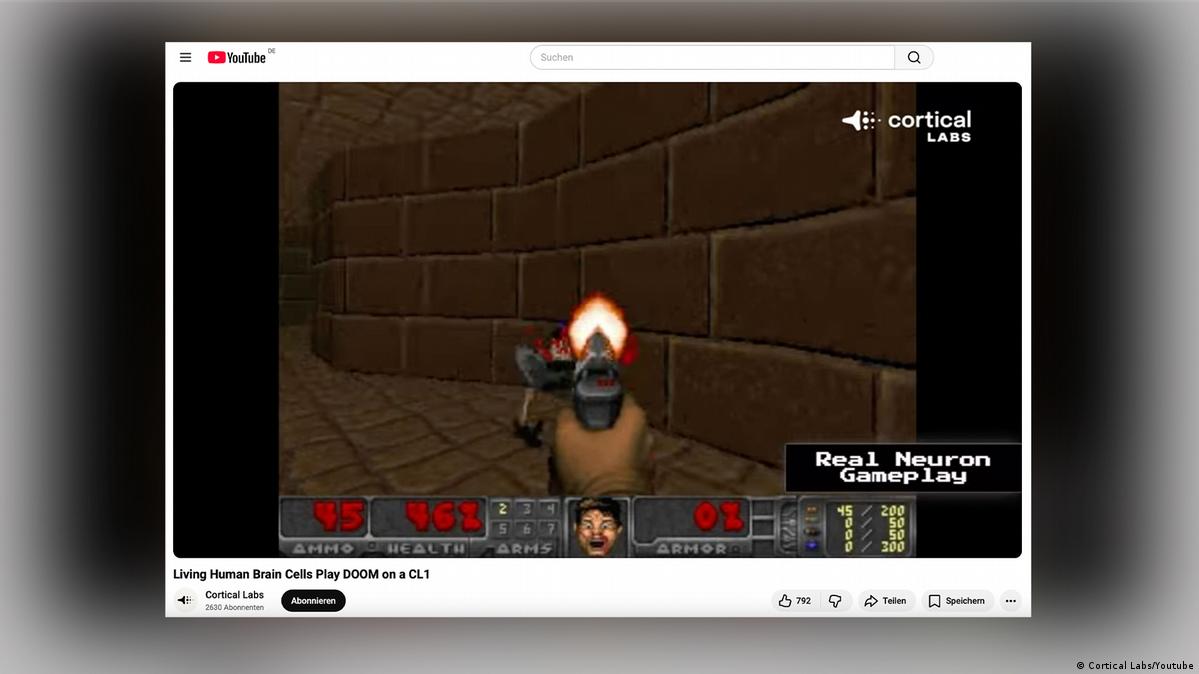1199x674 pixels.
Task: Share the video via Teilen
Action: (x=885, y=601)
